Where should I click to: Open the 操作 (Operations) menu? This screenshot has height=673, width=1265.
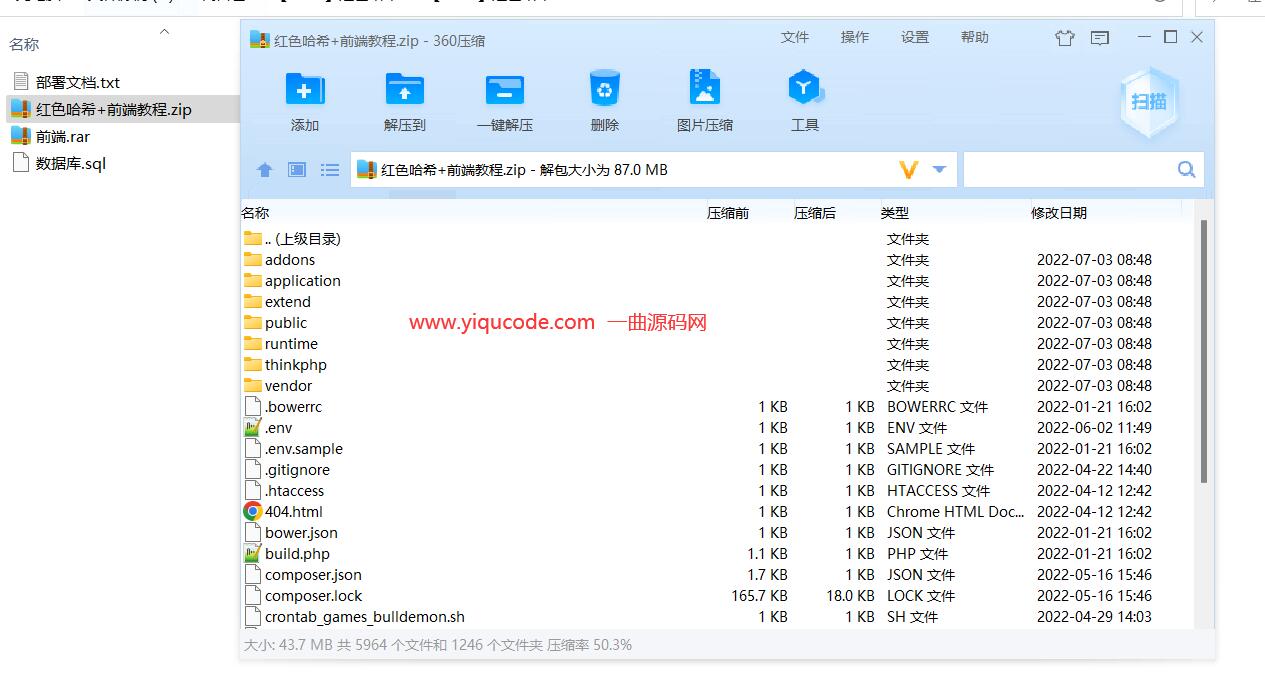click(x=855, y=37)
